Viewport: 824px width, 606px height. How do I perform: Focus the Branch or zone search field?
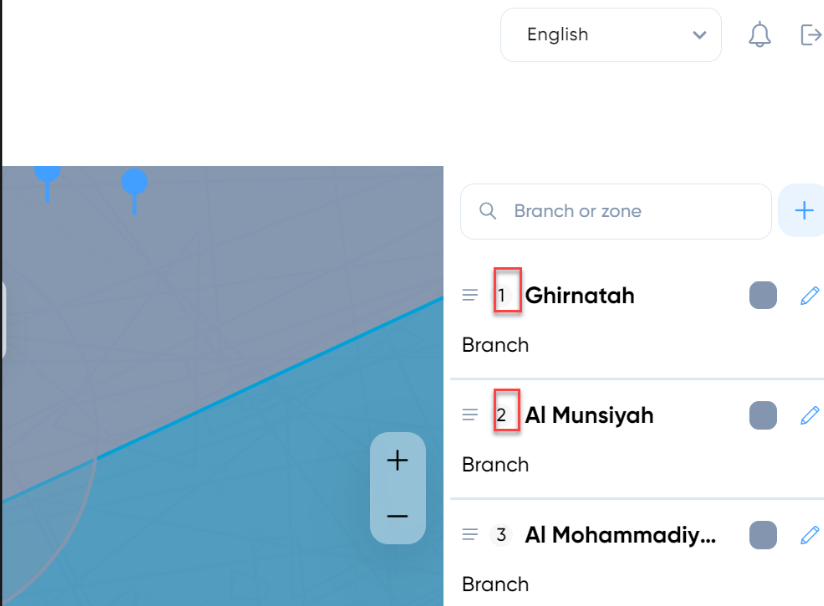(x=616, y=211)
